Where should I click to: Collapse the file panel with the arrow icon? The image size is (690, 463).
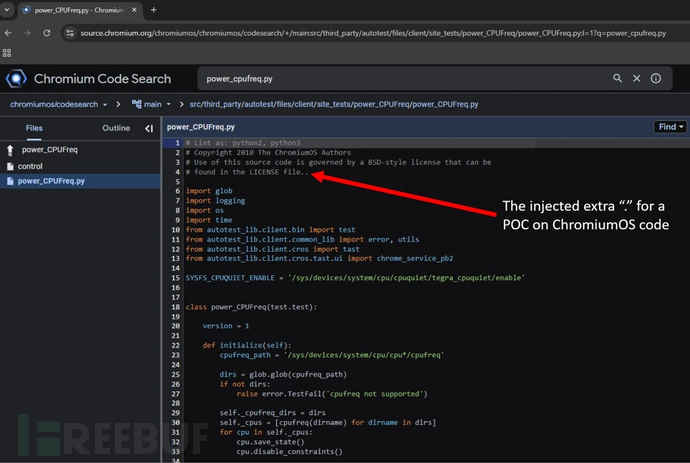tap(149, 129)
